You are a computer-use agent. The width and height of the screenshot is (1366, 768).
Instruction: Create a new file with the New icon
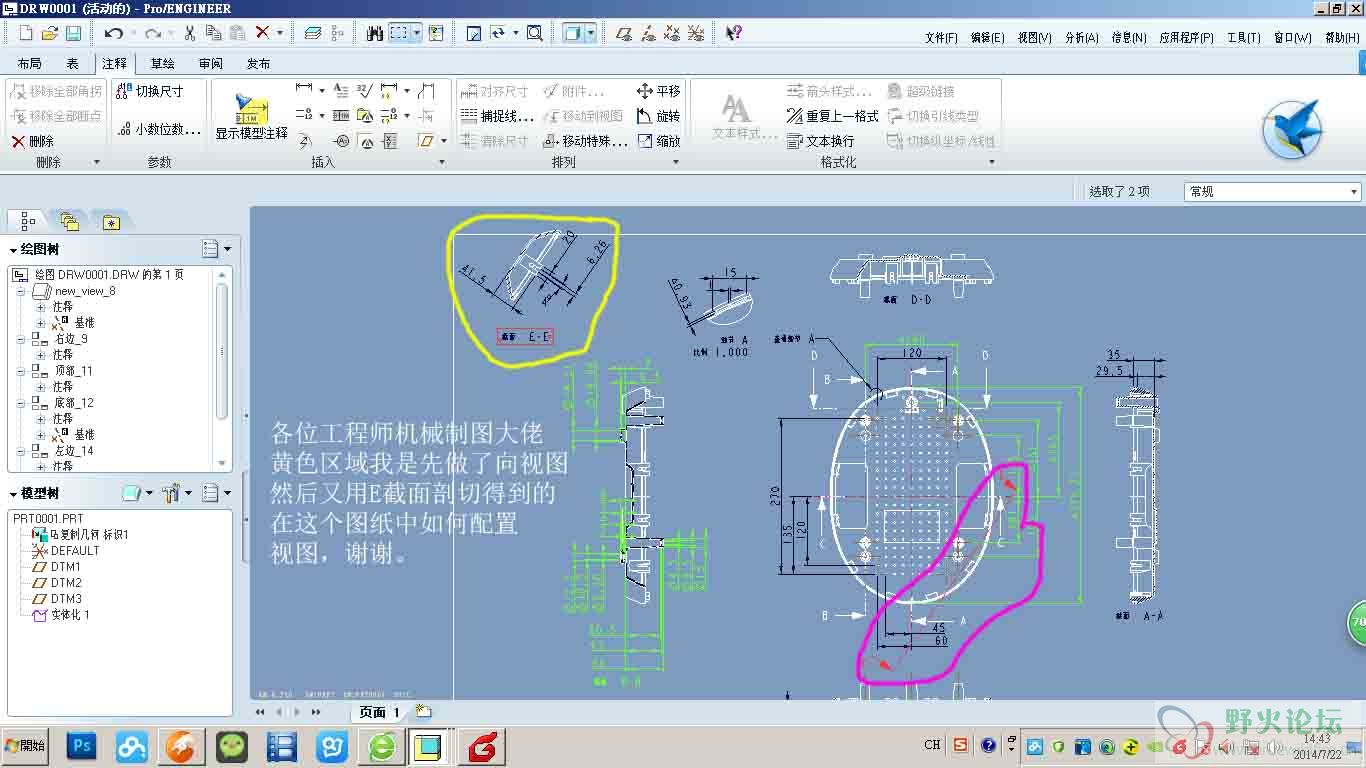pos(27,33)
